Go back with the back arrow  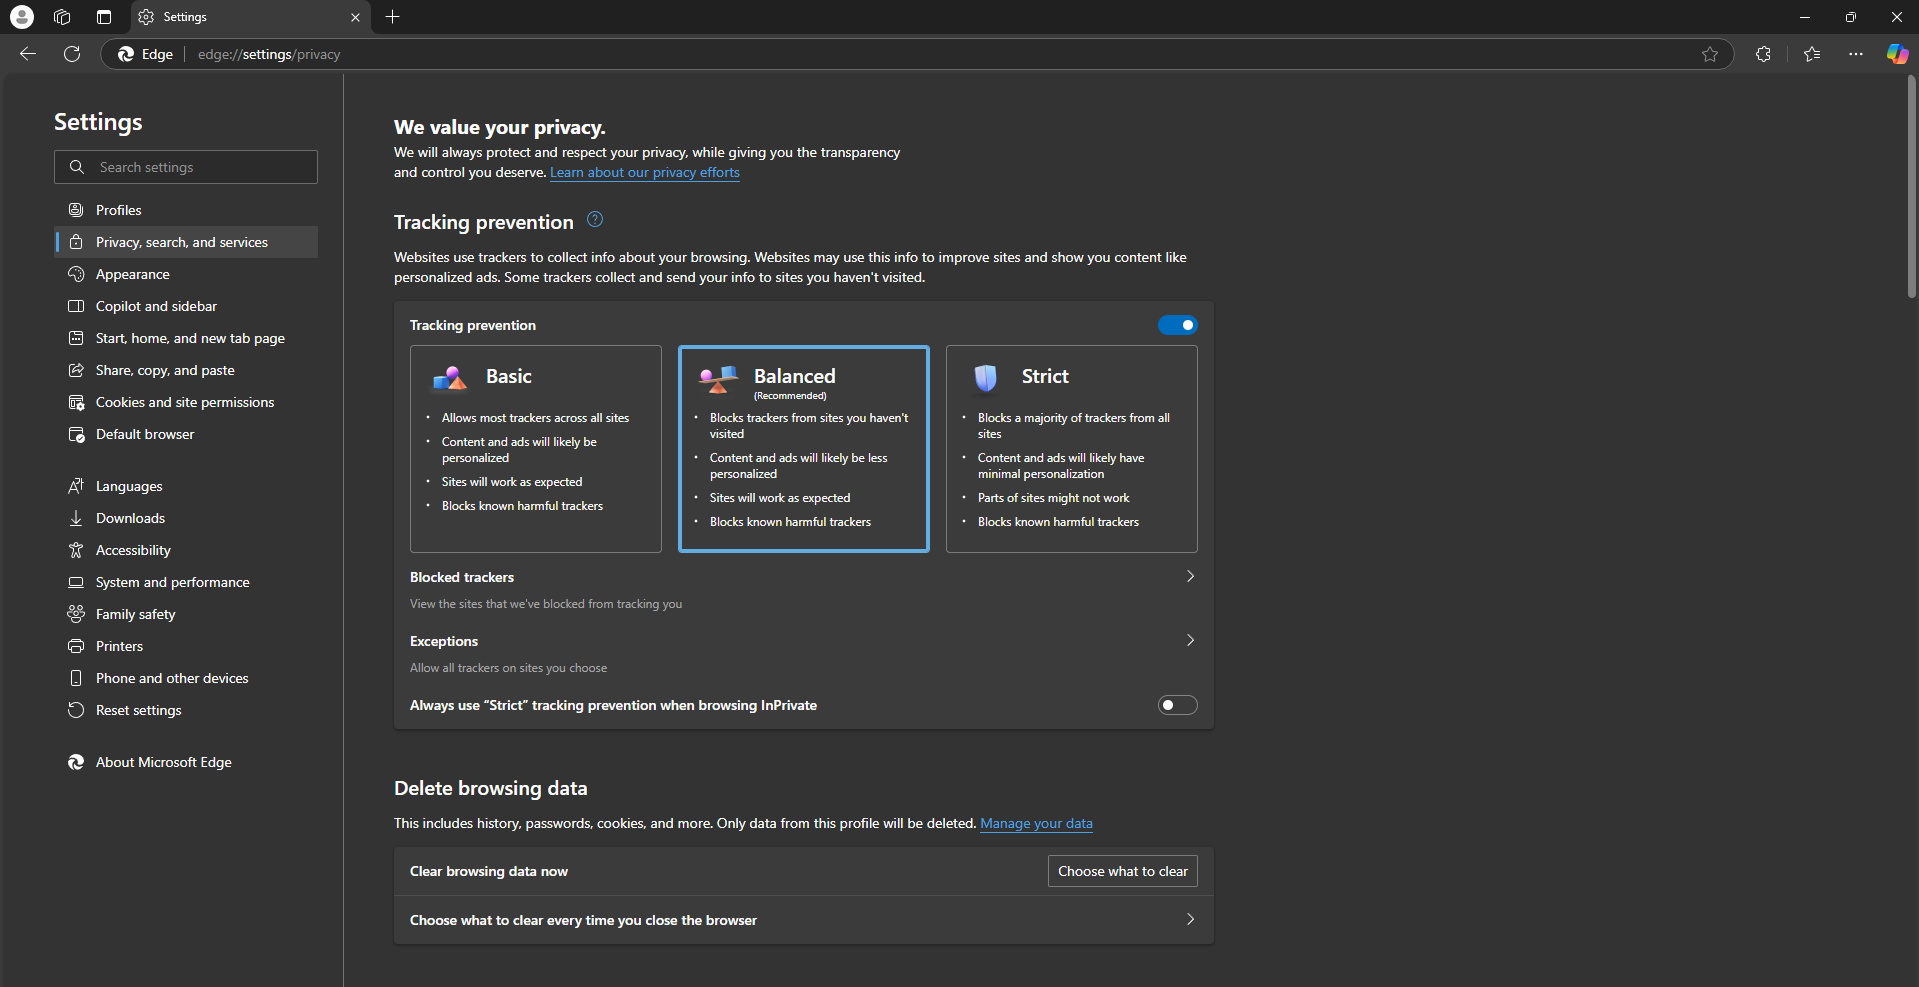[x=28, y=54]
